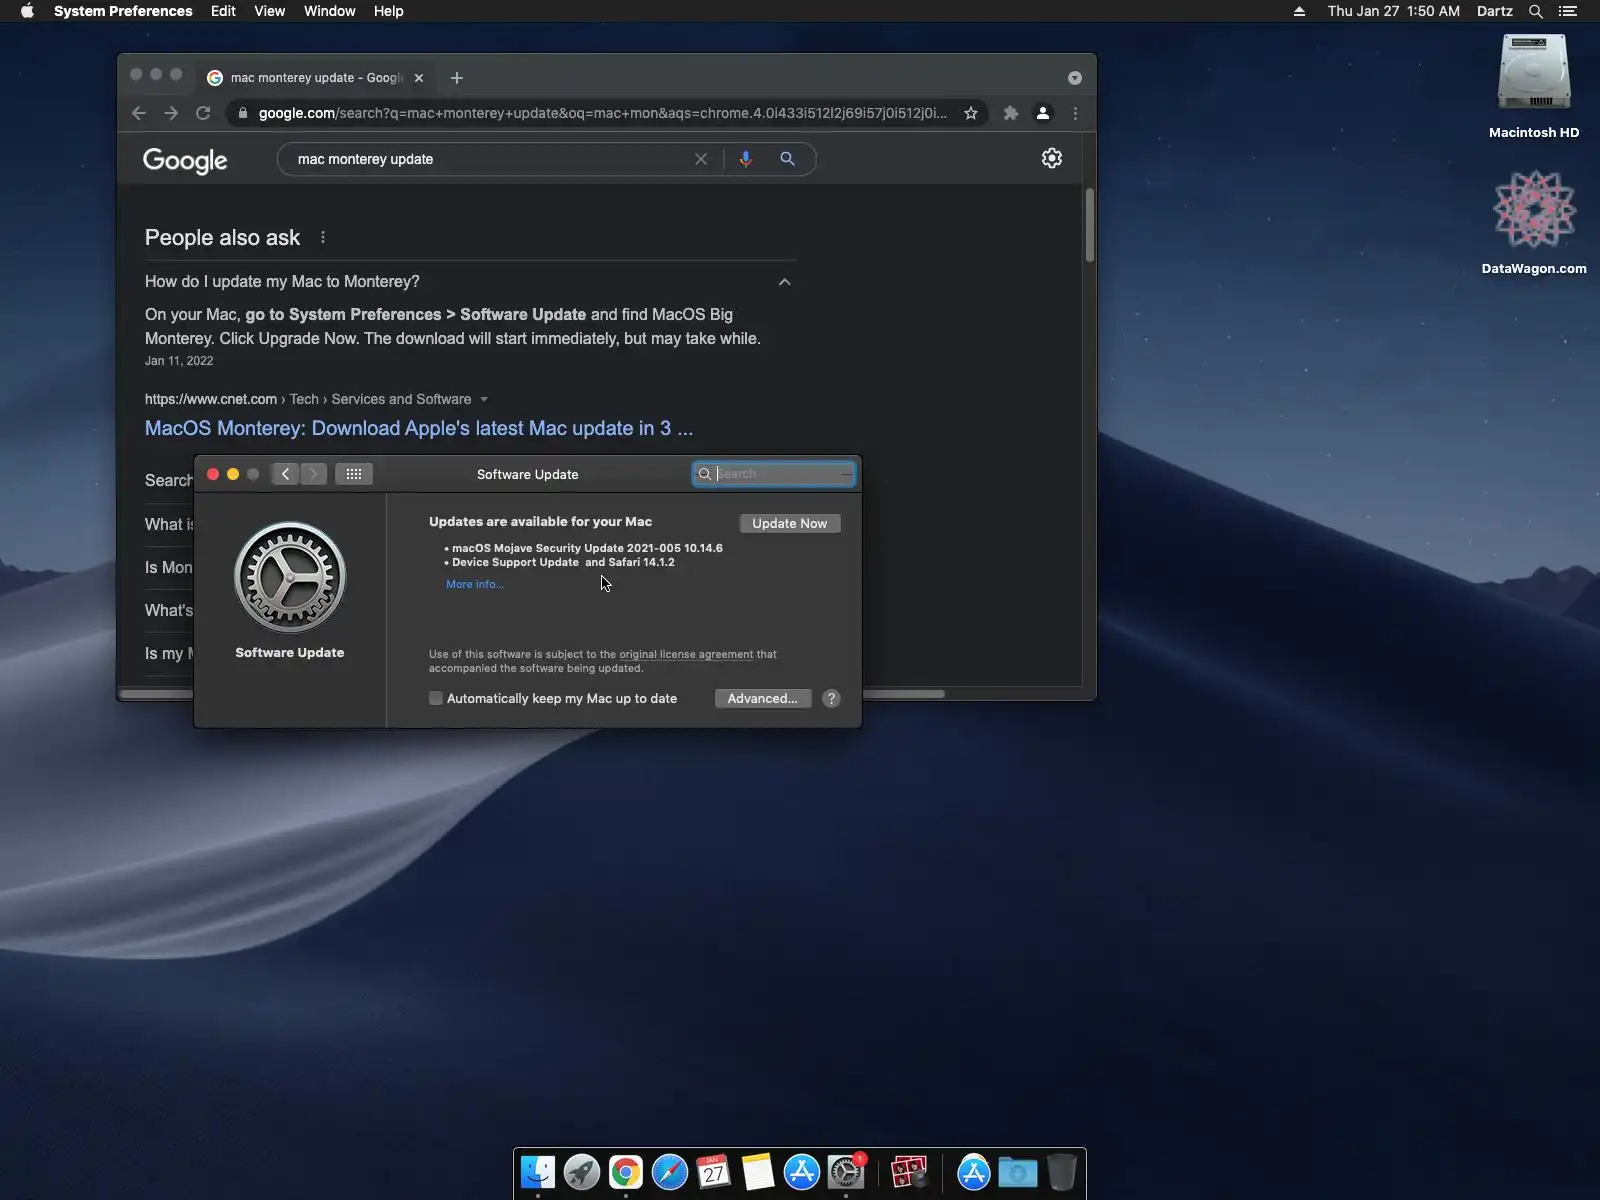The width and height of the screenshot is (1600, 1200).
Task: Bookmark this page with star icon
Action: tap(970, 113)
